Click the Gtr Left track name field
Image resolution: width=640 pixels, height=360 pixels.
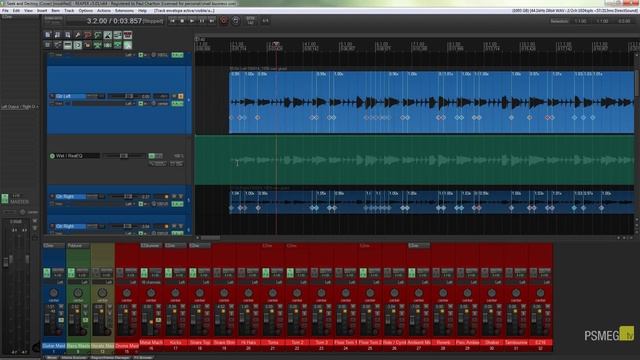(70, 96)
